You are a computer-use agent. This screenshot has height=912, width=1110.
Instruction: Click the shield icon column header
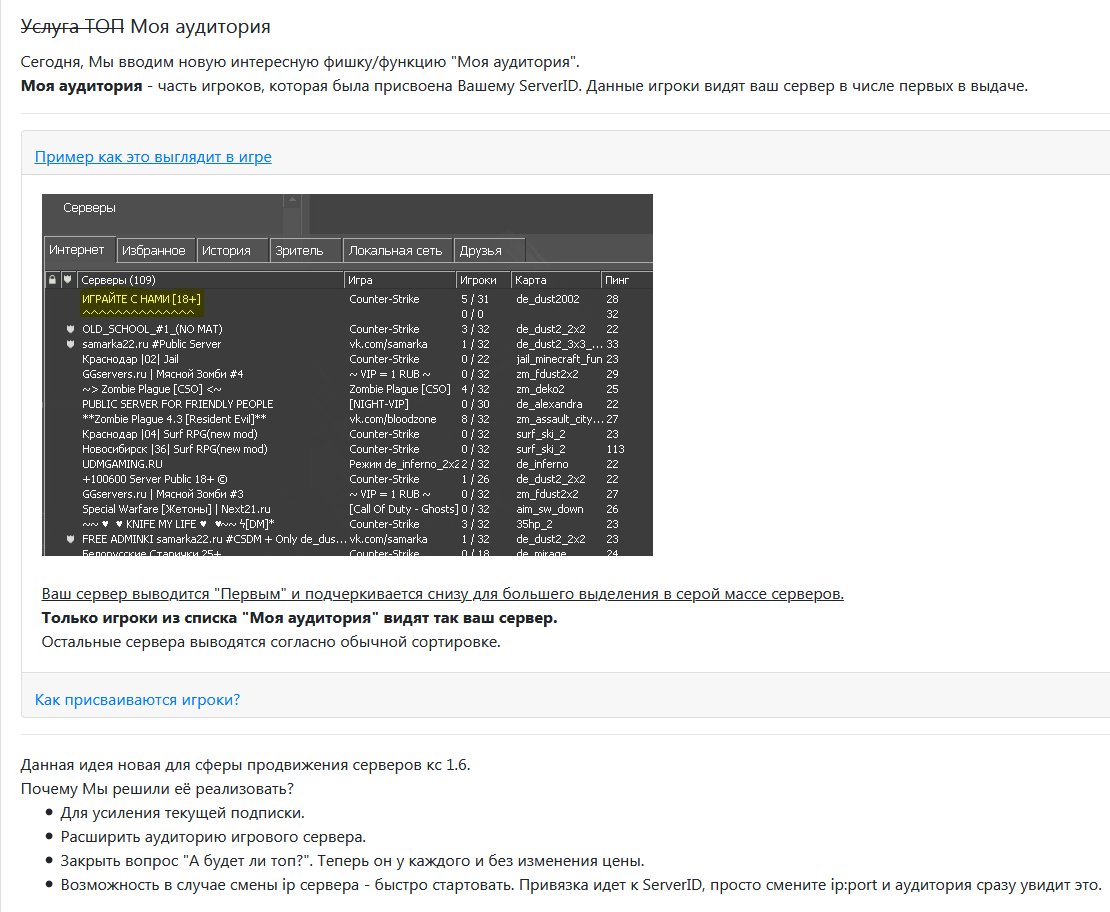68,280
